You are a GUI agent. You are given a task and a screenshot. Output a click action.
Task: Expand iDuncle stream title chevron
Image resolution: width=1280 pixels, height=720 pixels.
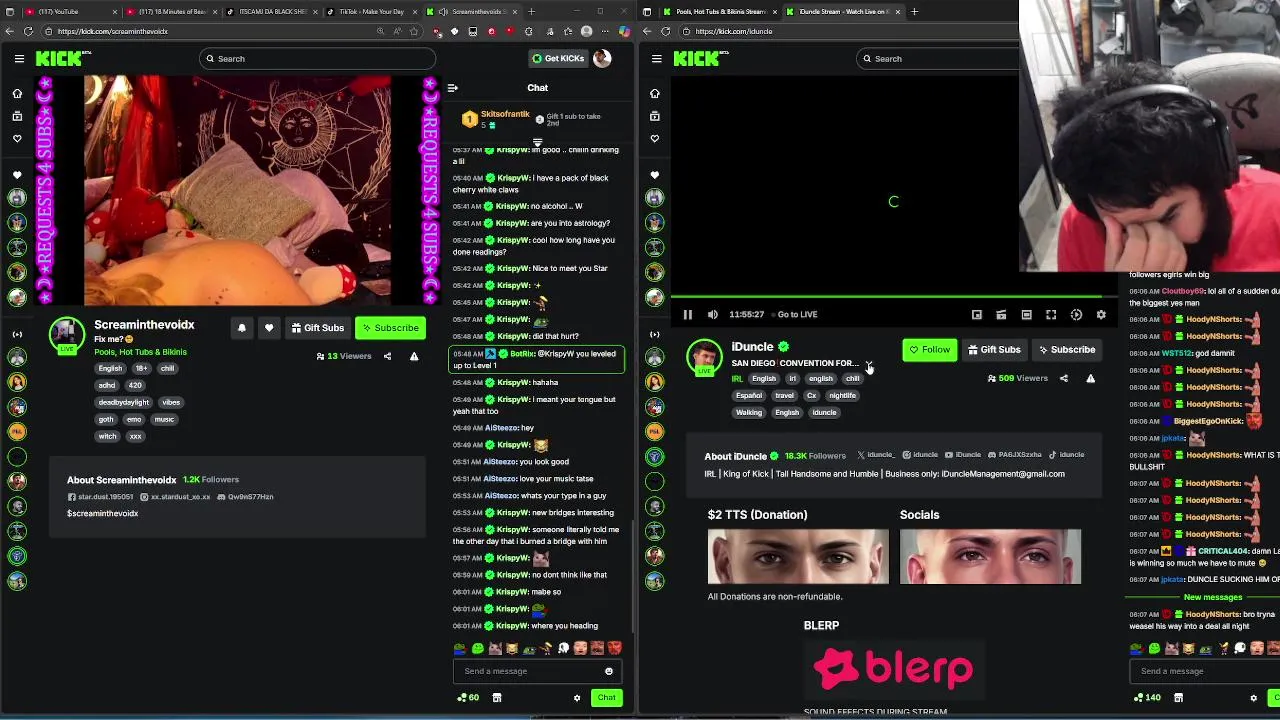point(868,363)
